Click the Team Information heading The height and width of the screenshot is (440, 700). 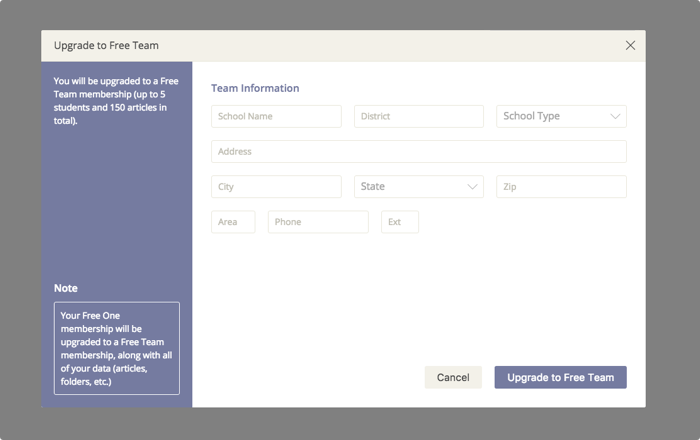tap(255, 88)
